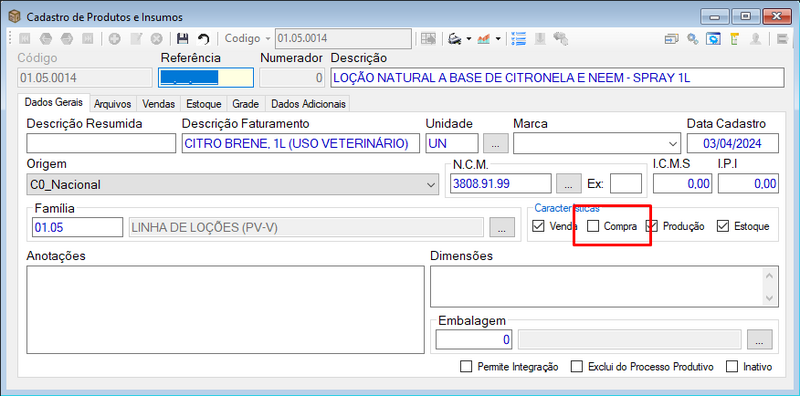
Task: Click the edit record pencil icon
Action: point(136,39)
